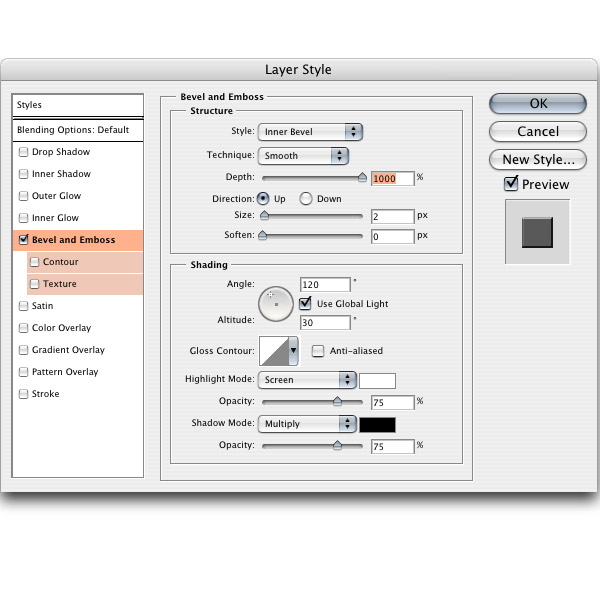Uncheck the Bevel and Emboss checkbox
The width and height of the screenshot is (600, 600).
pyautogui.click(x=23, y=240)
